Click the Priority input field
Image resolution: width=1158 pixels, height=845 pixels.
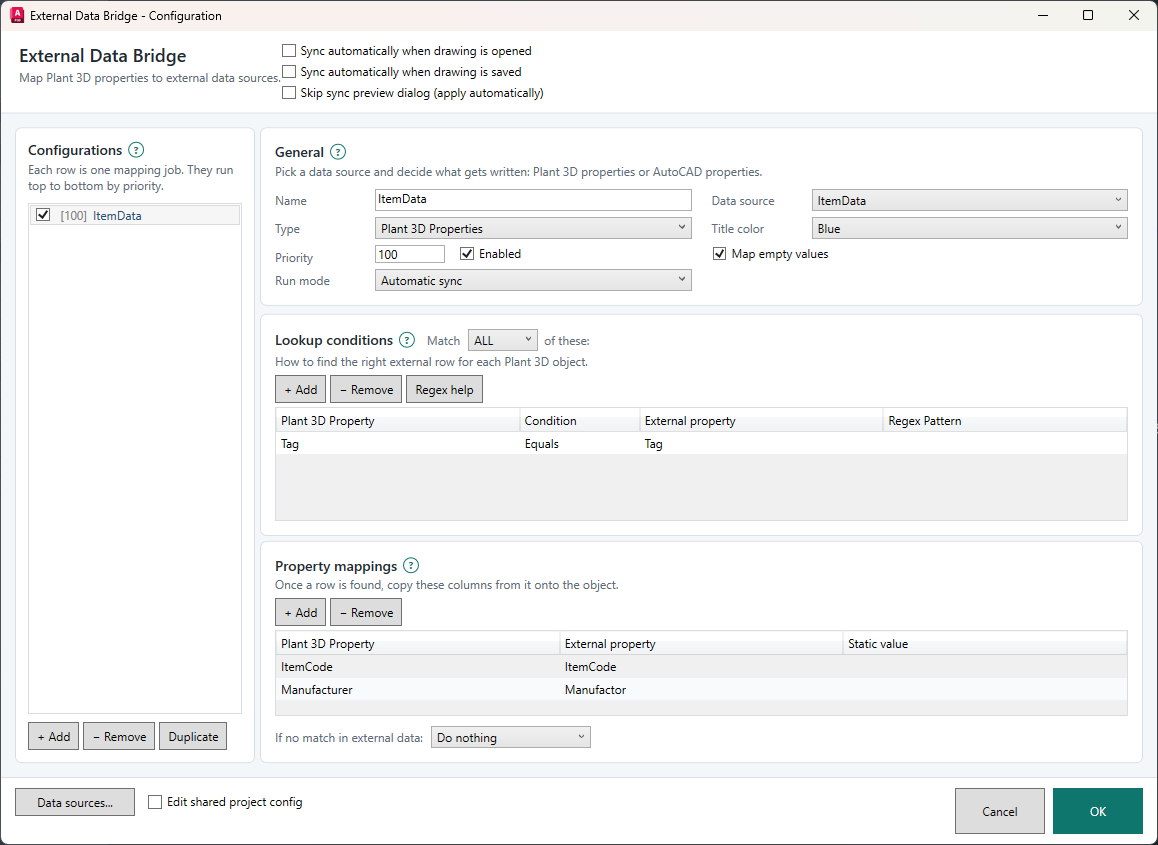pos(410,254)
